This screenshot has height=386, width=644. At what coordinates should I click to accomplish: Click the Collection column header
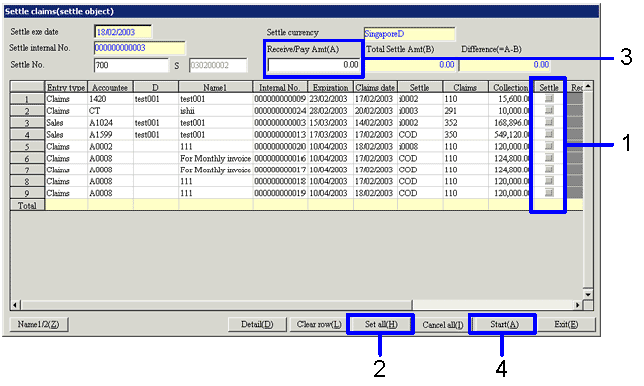(x=511, y=87)
